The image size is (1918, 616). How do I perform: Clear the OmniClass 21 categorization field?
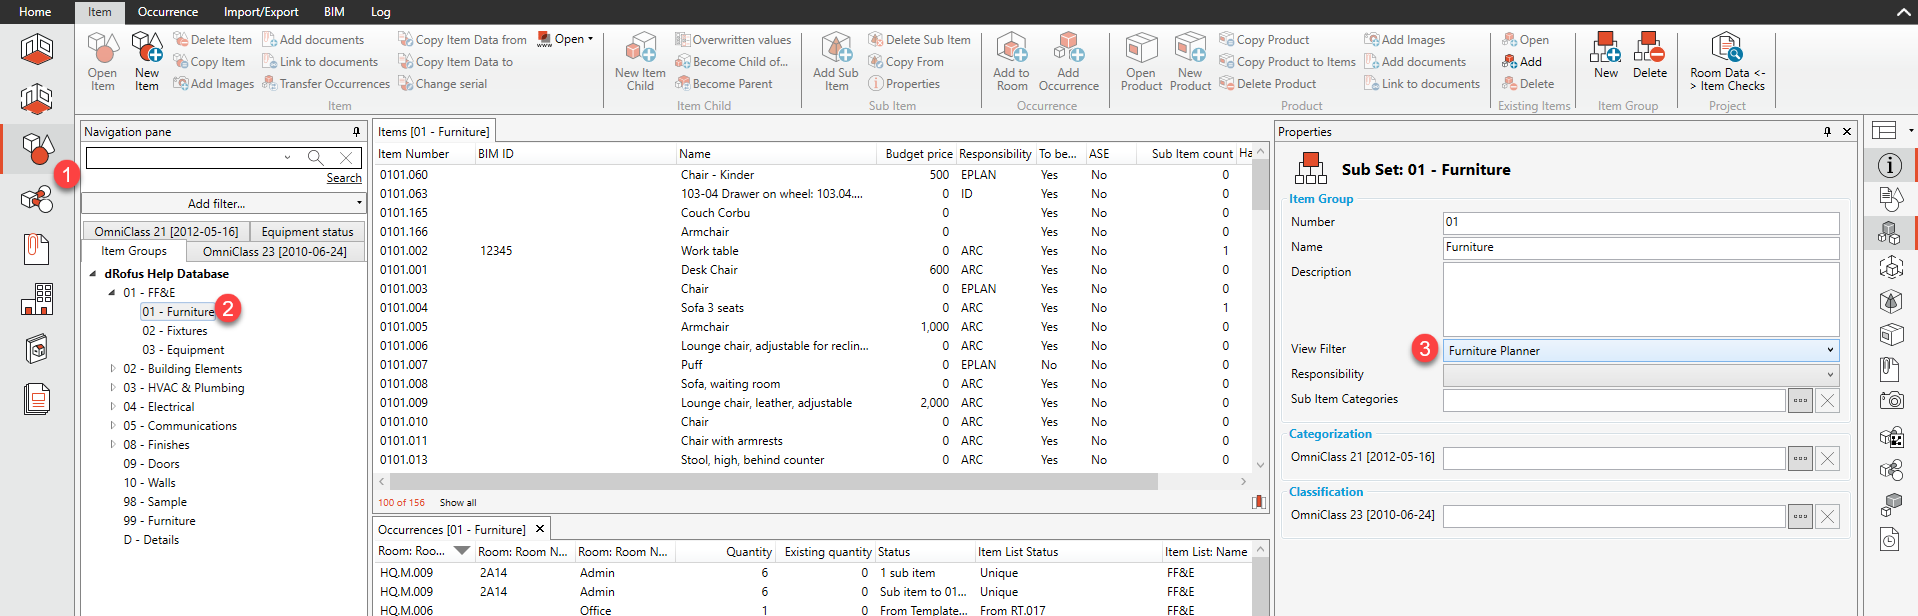[1827, 459]
